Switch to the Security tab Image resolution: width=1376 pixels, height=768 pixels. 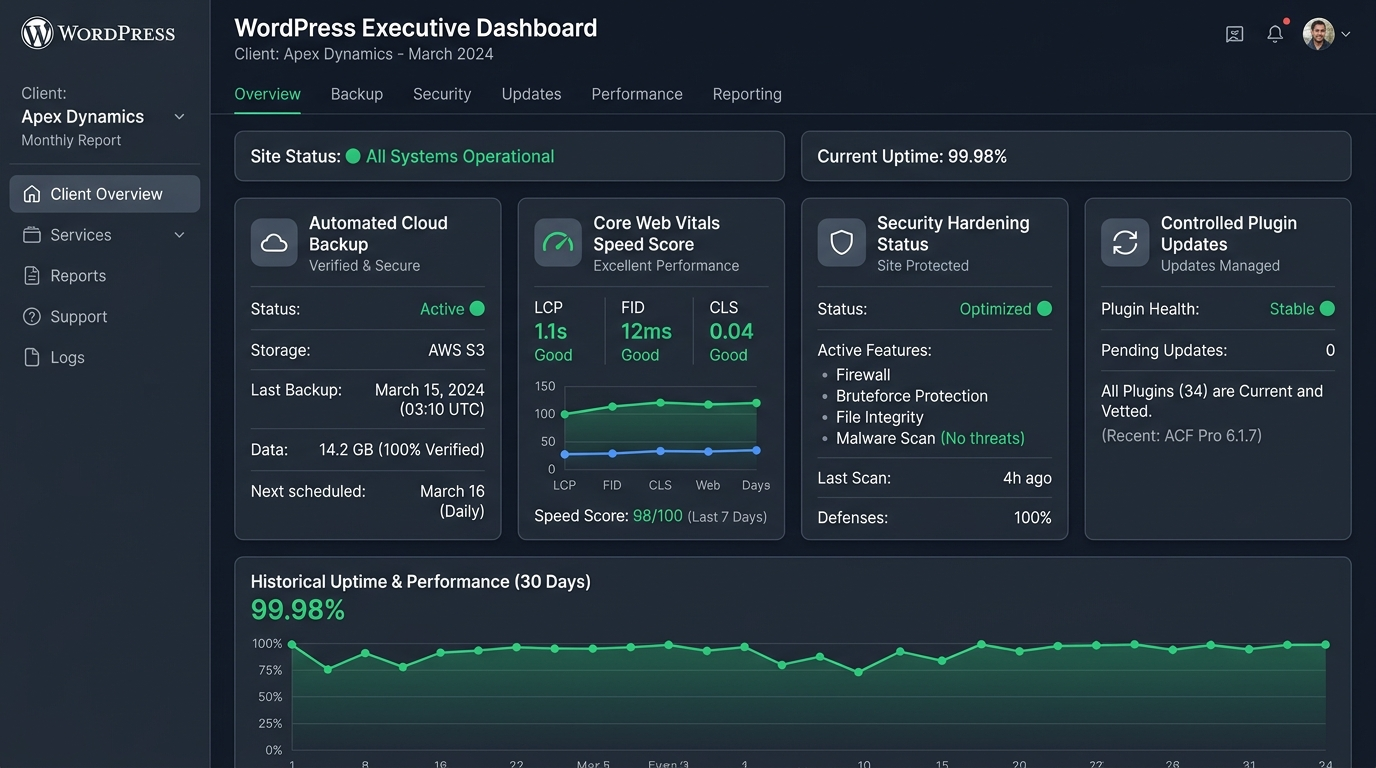click(442, 94)
